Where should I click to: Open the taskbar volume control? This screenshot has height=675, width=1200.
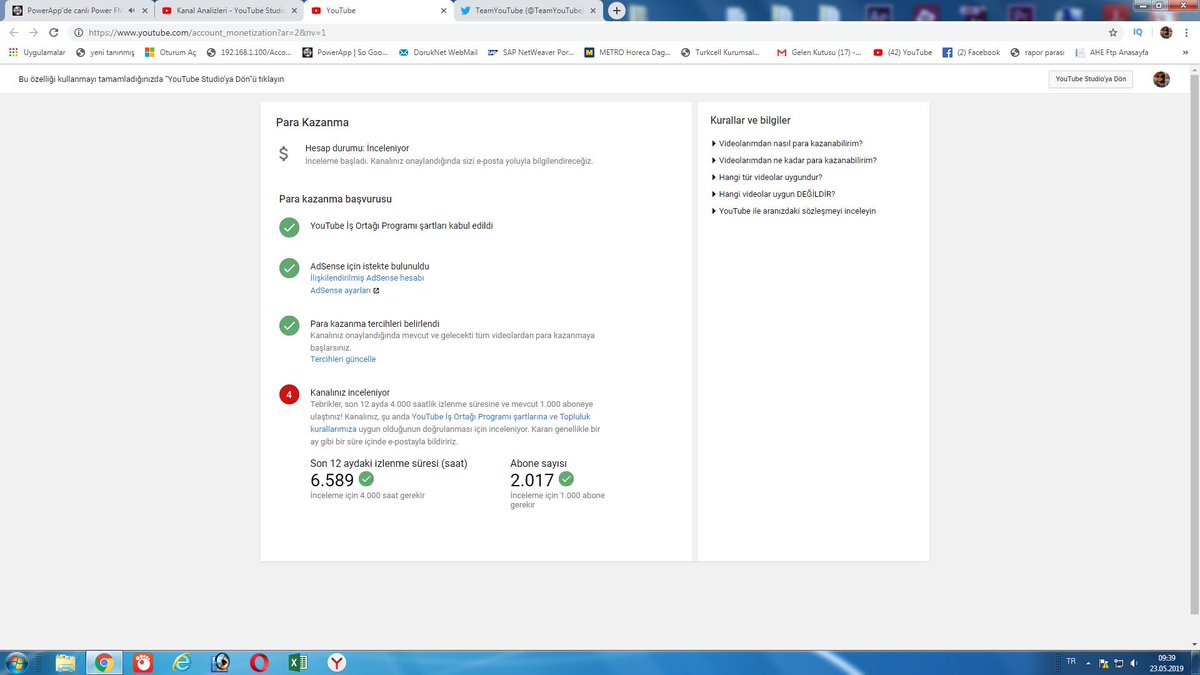click(x=1133, y=663)
